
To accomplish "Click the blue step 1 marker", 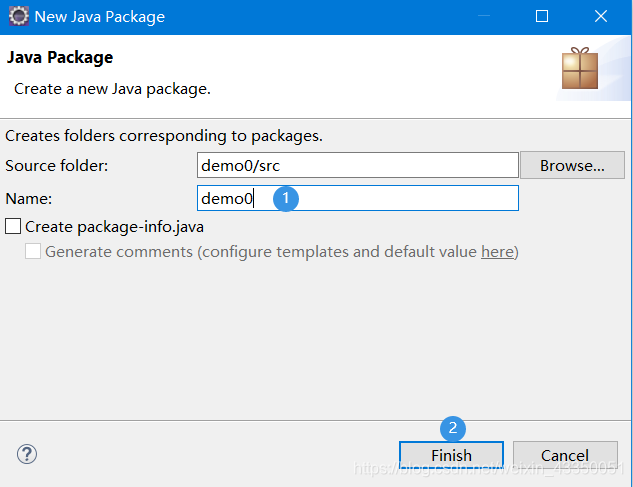I will pyautogui.click(x=286, y=198).
